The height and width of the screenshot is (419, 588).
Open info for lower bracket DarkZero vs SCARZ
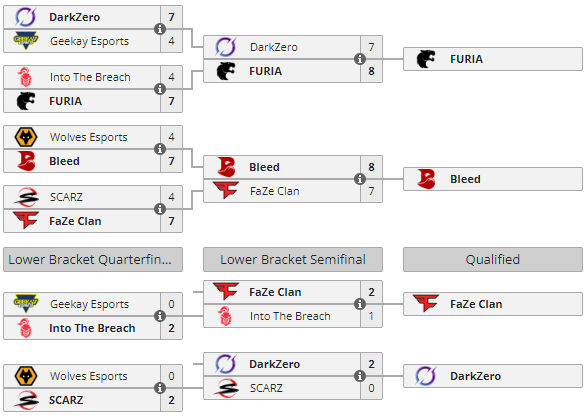point(360,376)
